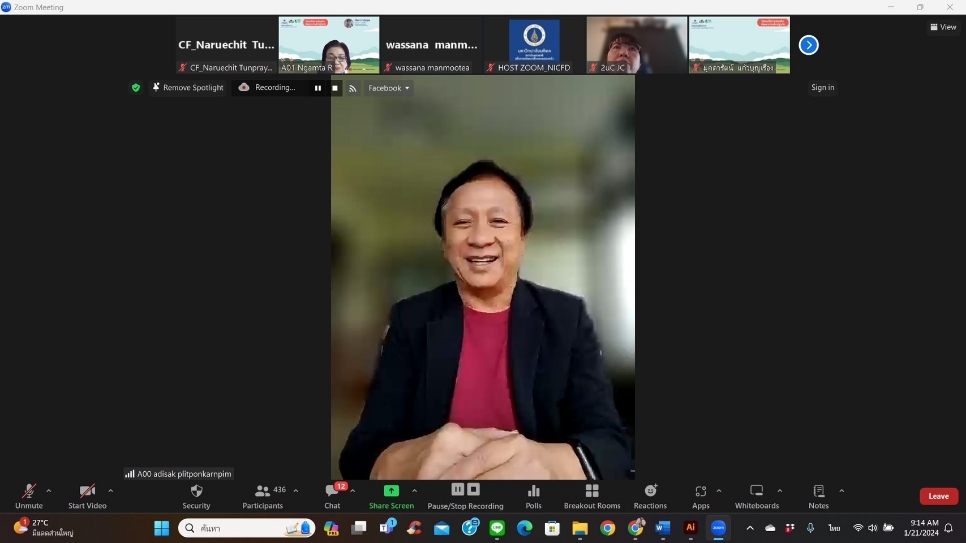Open Microsoft Teams from taskbar

tap(387, 528)
